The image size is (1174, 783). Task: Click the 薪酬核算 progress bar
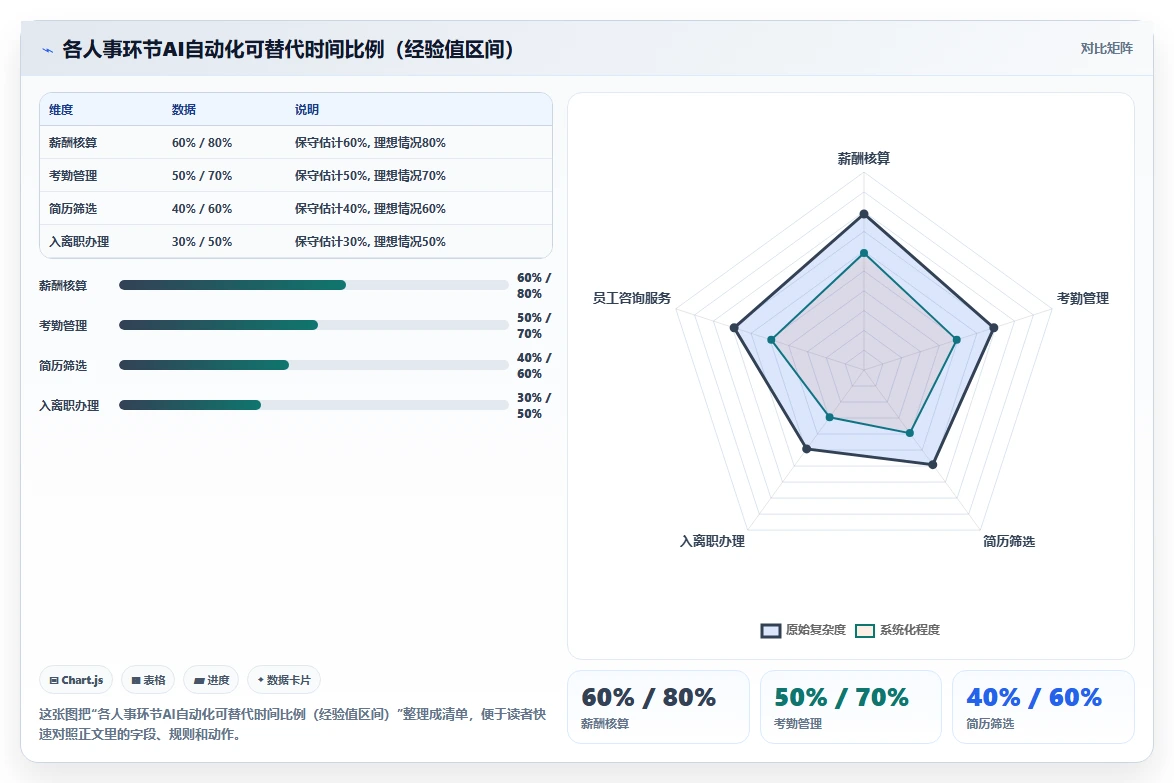coord(314,285)
